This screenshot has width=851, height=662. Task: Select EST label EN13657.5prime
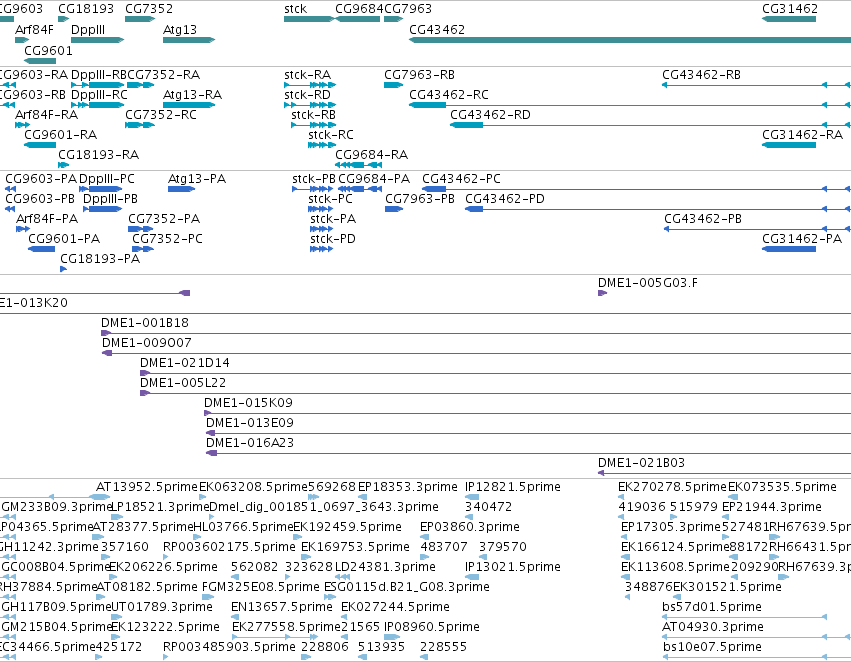[x=281, y=607]
